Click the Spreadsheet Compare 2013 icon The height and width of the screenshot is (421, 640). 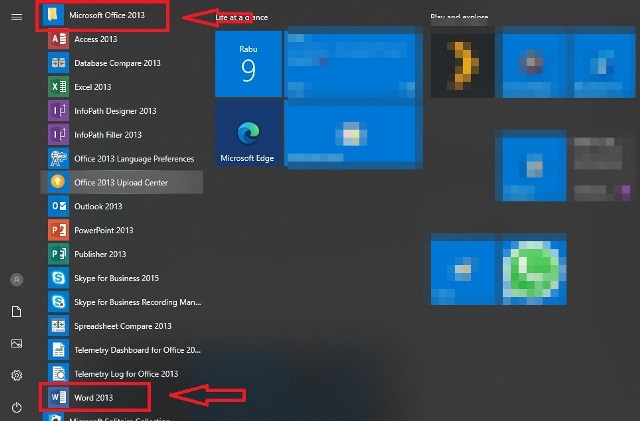[58, 326]
